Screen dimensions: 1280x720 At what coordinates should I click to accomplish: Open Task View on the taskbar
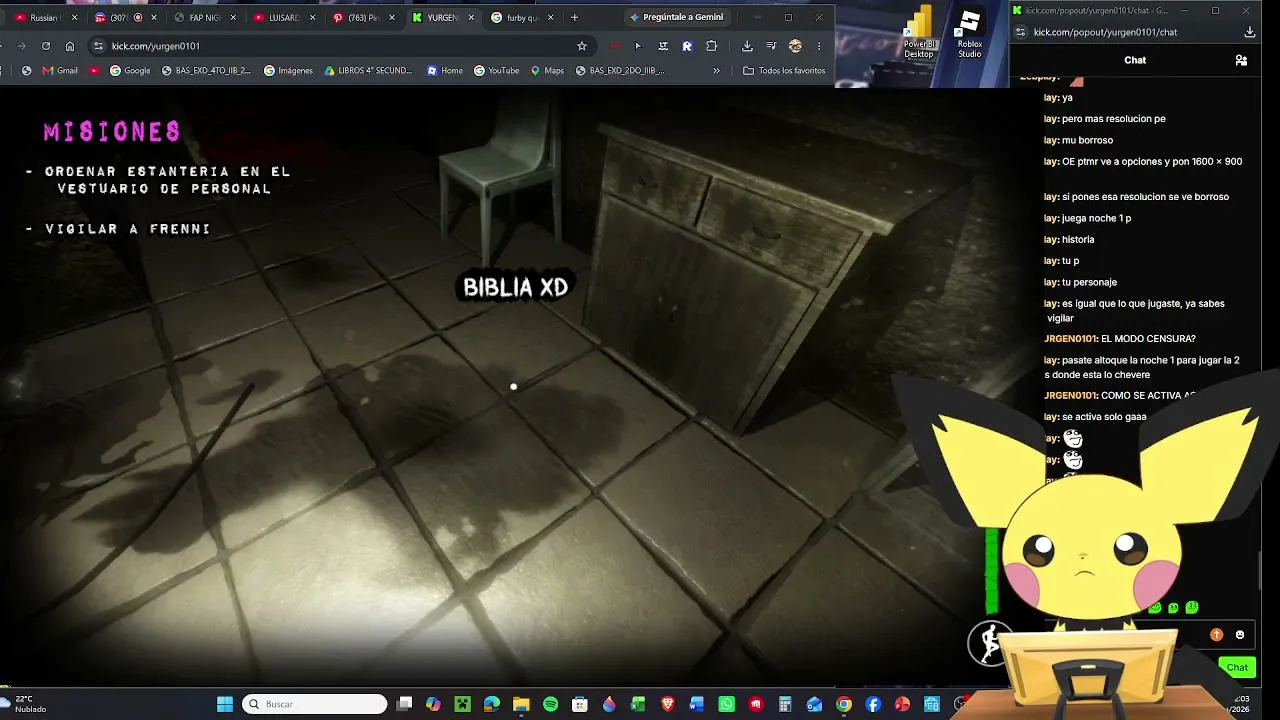click(404, 704)
